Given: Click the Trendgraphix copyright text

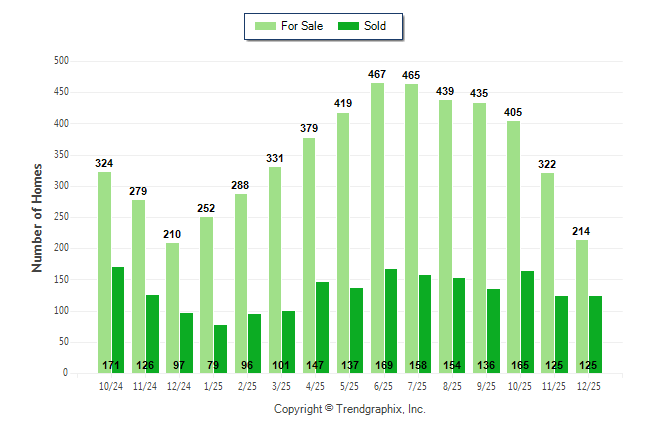Looking at the screenshot, I should [x=350, y=409].
